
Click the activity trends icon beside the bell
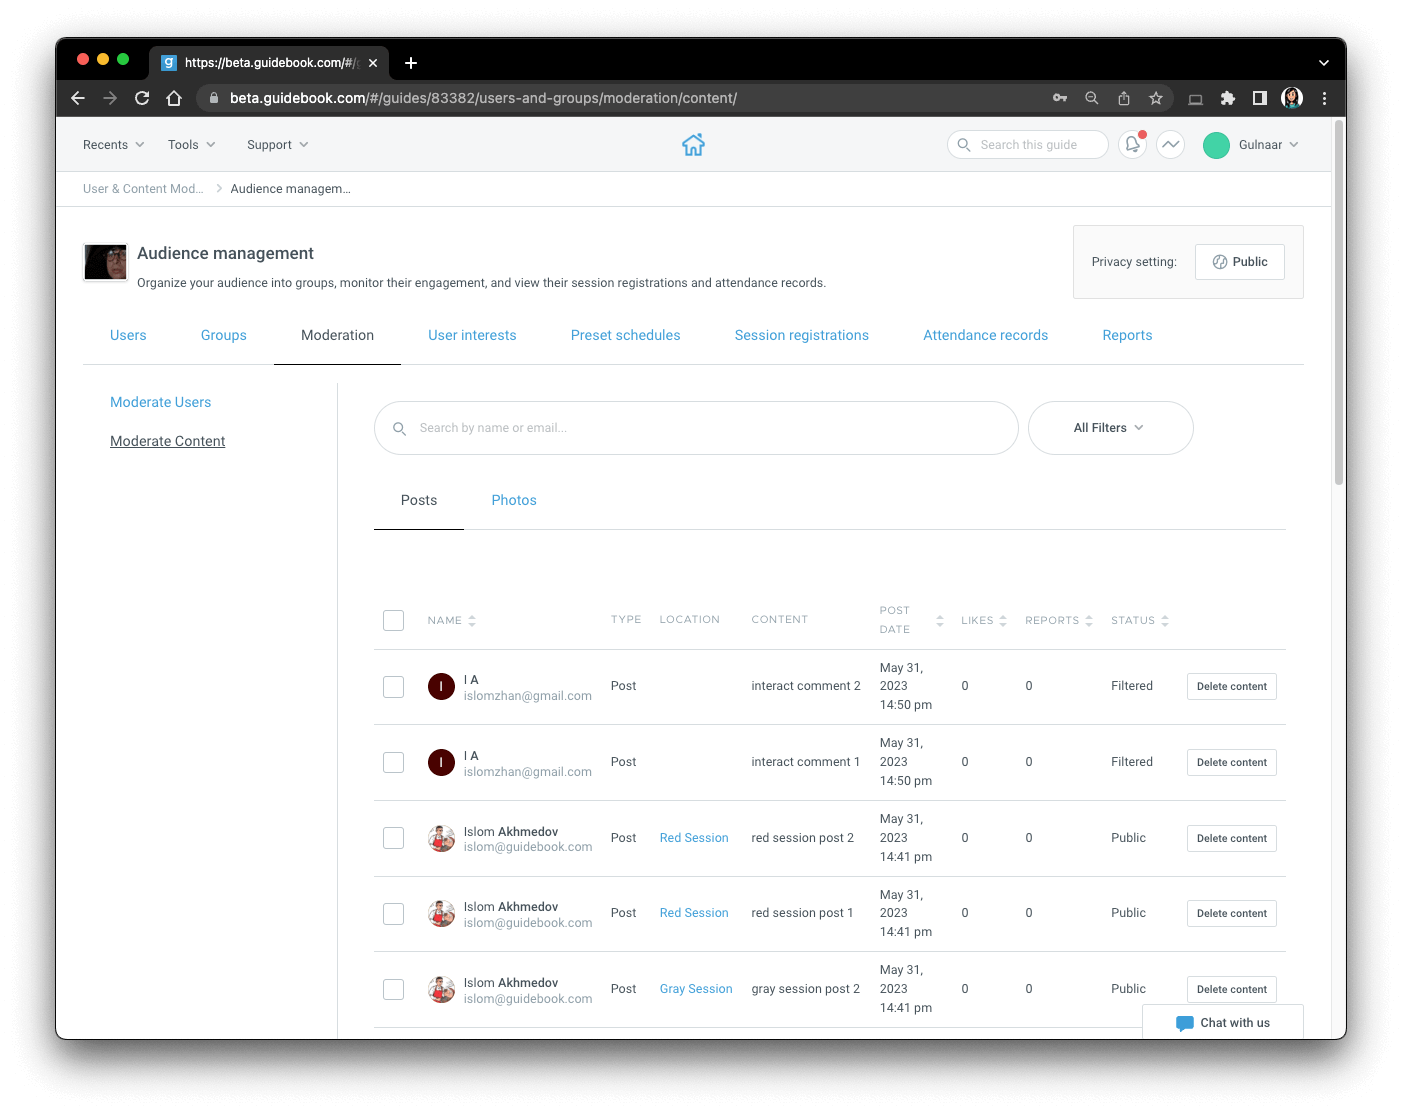tap(1171, 144)
